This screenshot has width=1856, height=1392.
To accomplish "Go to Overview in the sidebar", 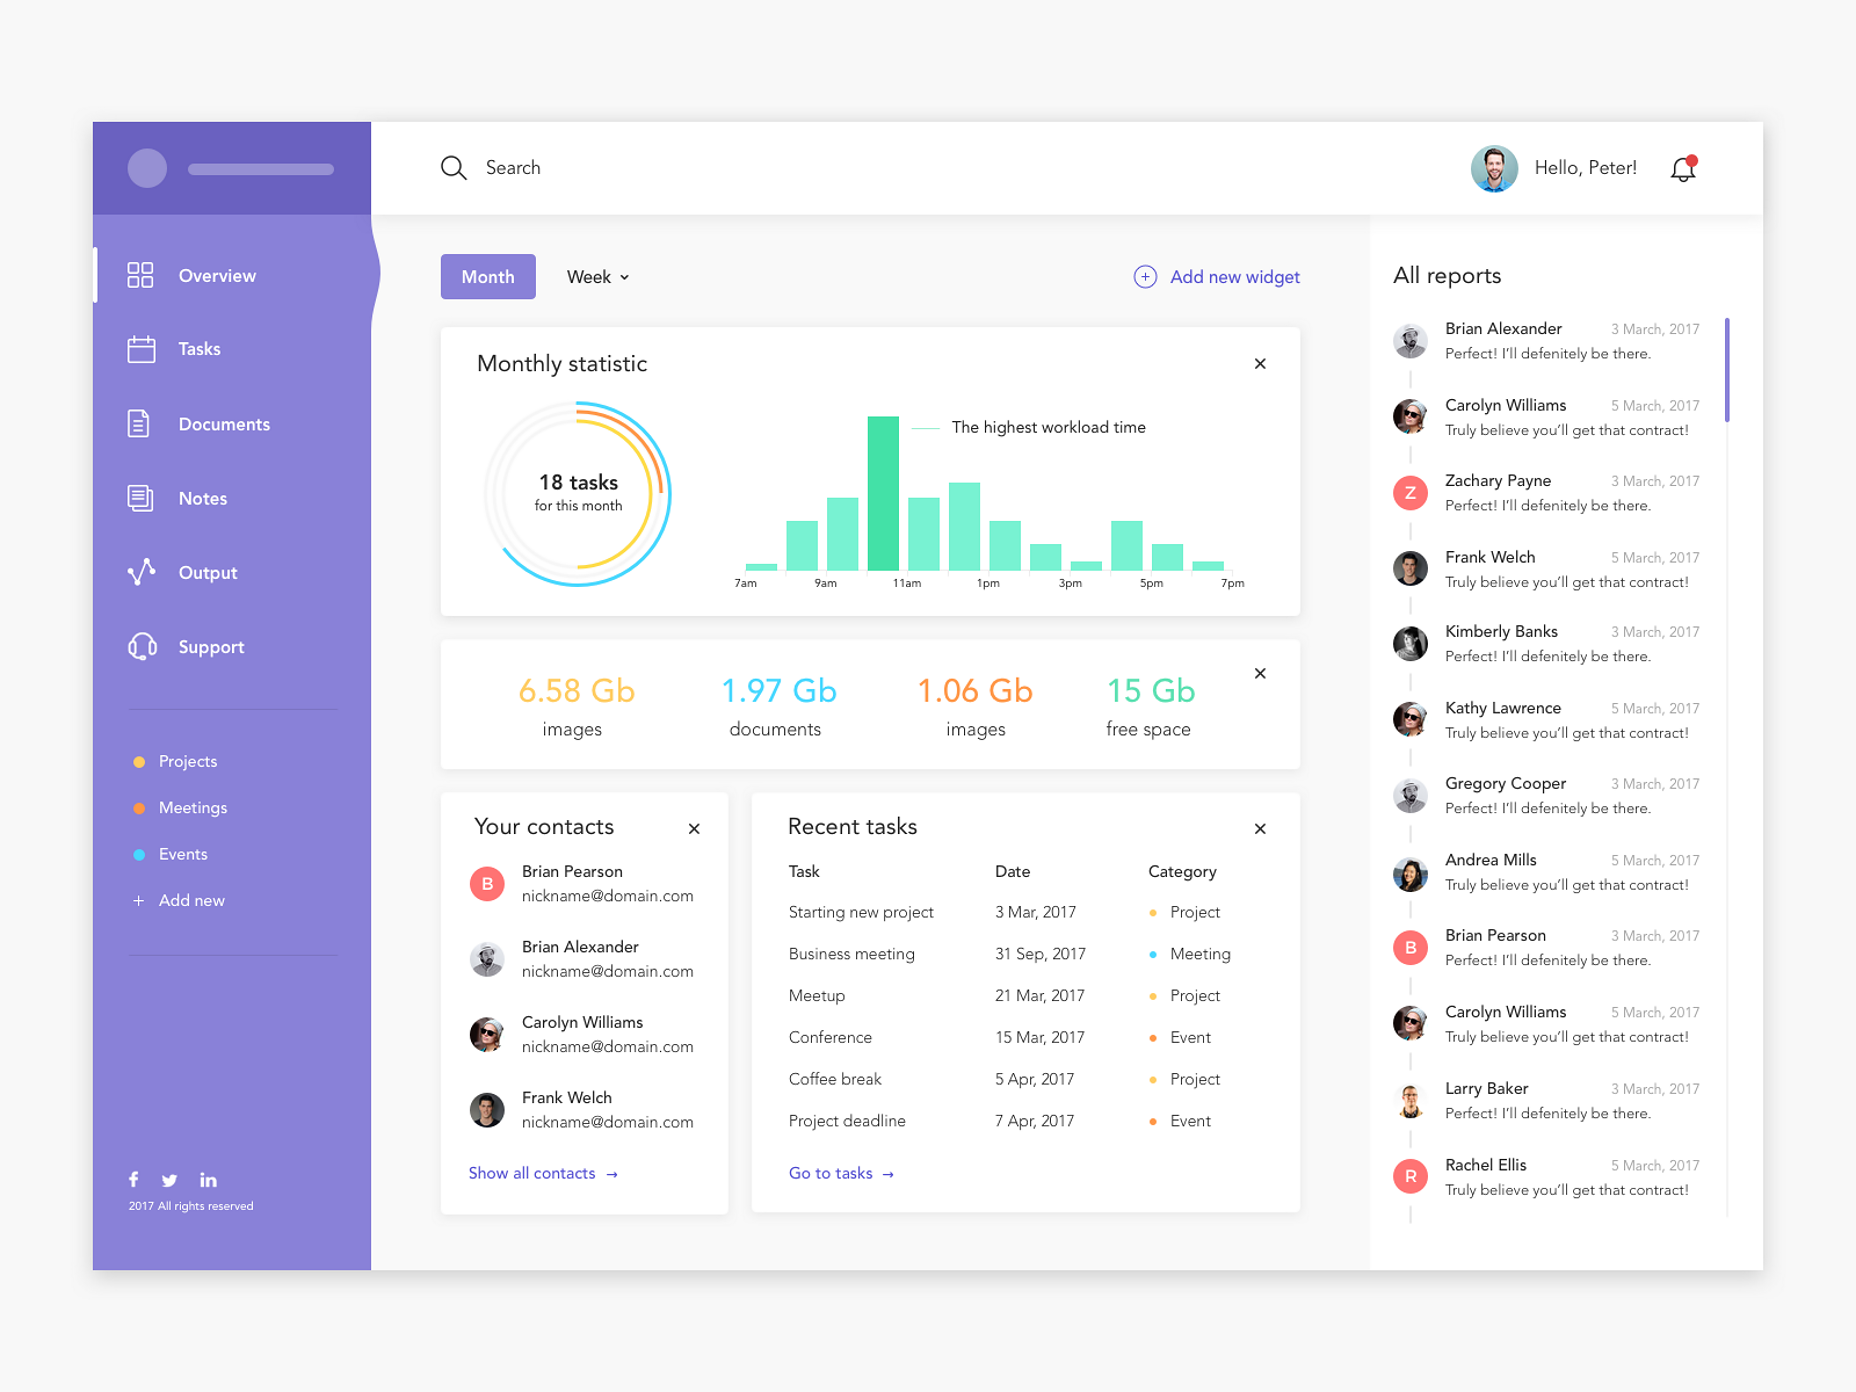I will point(216,276).
